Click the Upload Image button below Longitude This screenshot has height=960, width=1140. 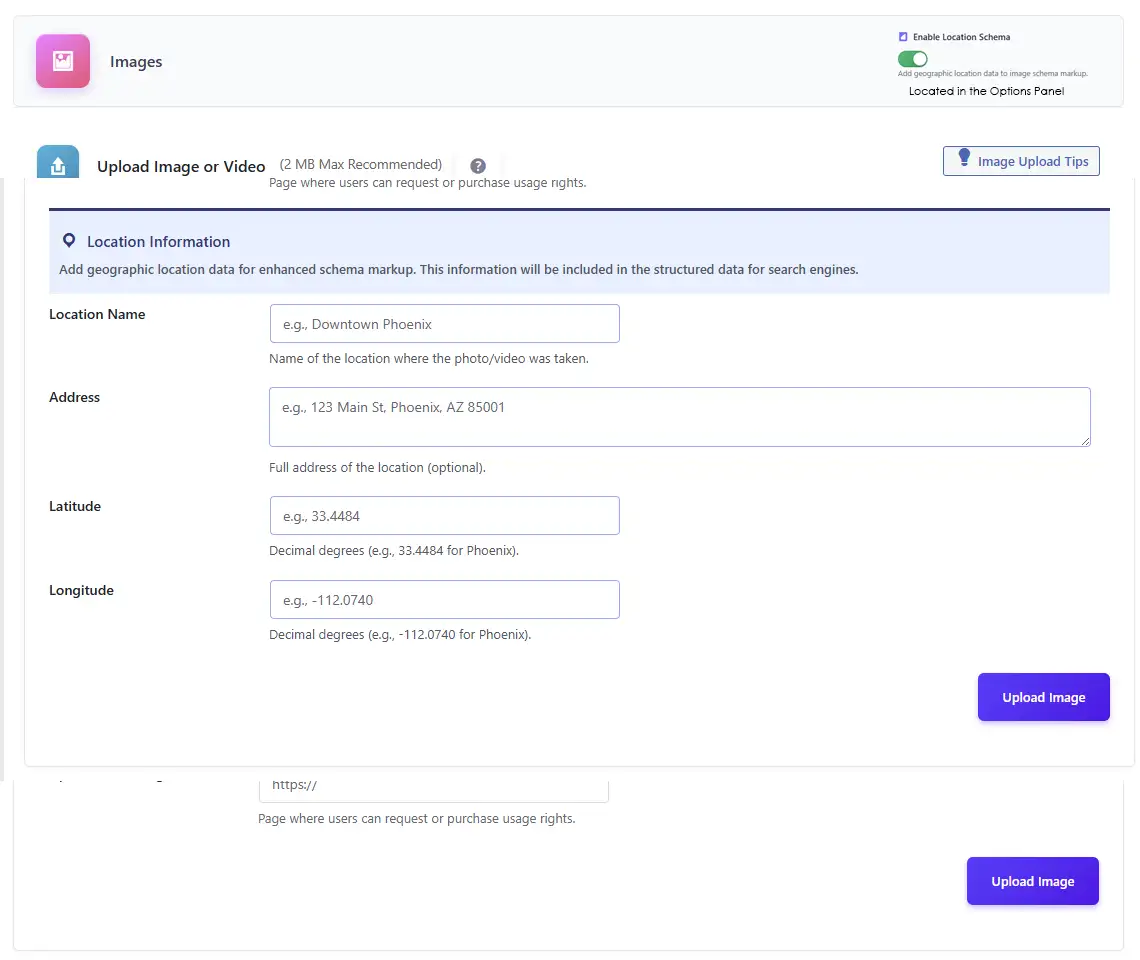pos(1043,697)
